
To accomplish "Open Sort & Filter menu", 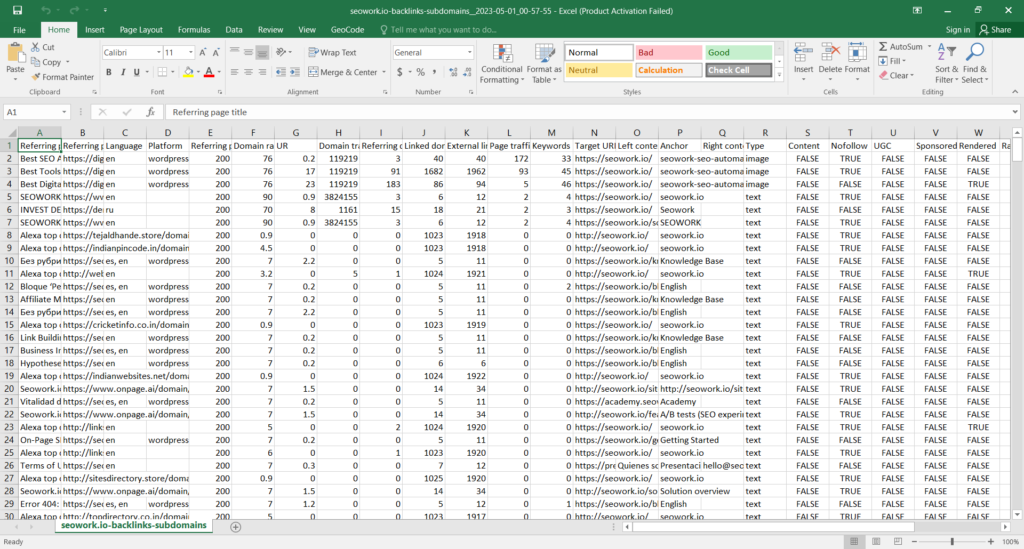I will (946, 63).
